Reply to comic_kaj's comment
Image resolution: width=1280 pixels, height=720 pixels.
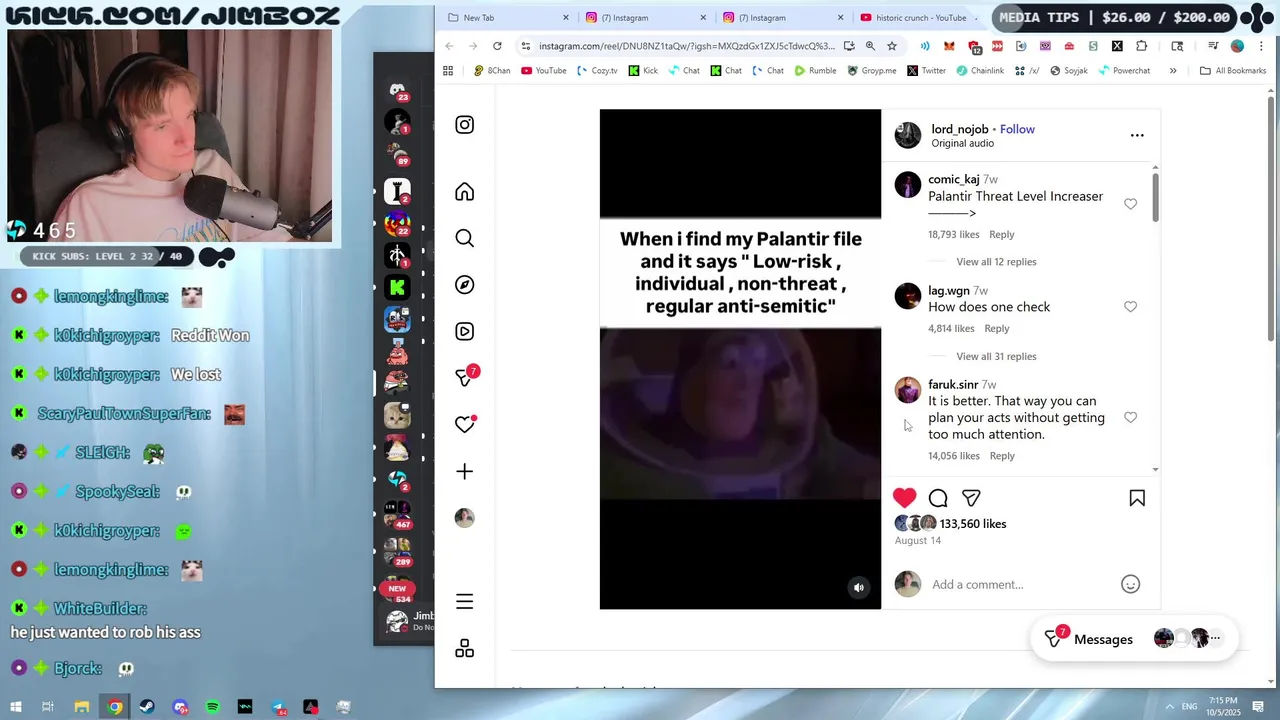(1001, 234)
